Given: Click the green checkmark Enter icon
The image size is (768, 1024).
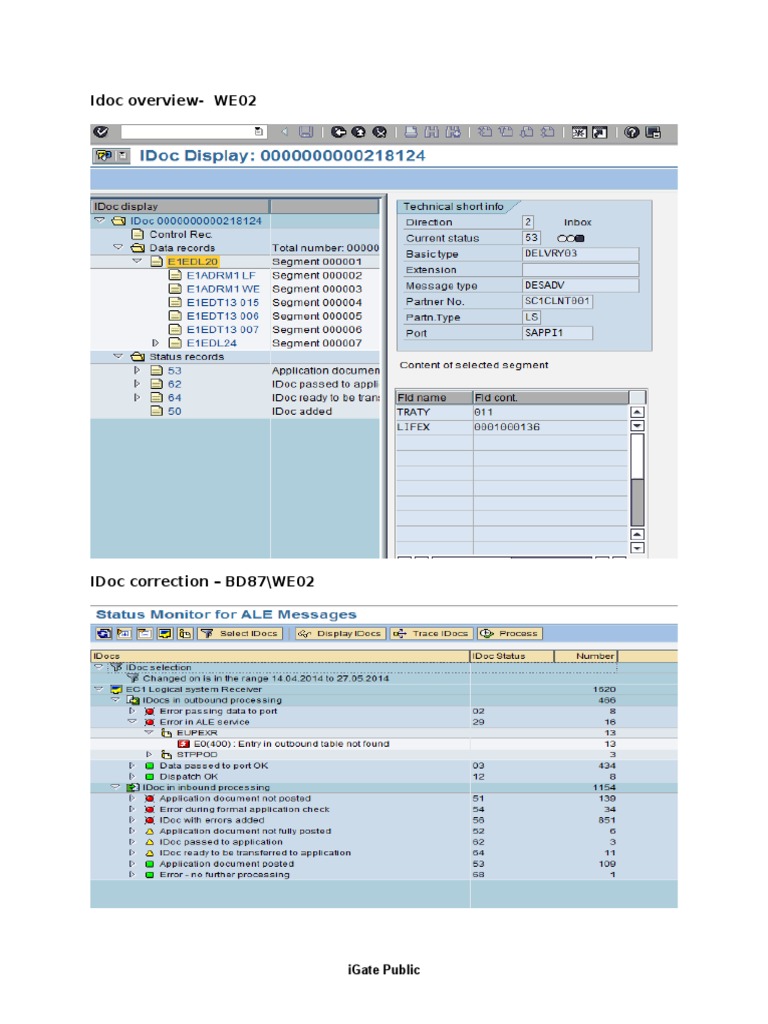Looking at the screenshot, I should click(x=101, y=132).
